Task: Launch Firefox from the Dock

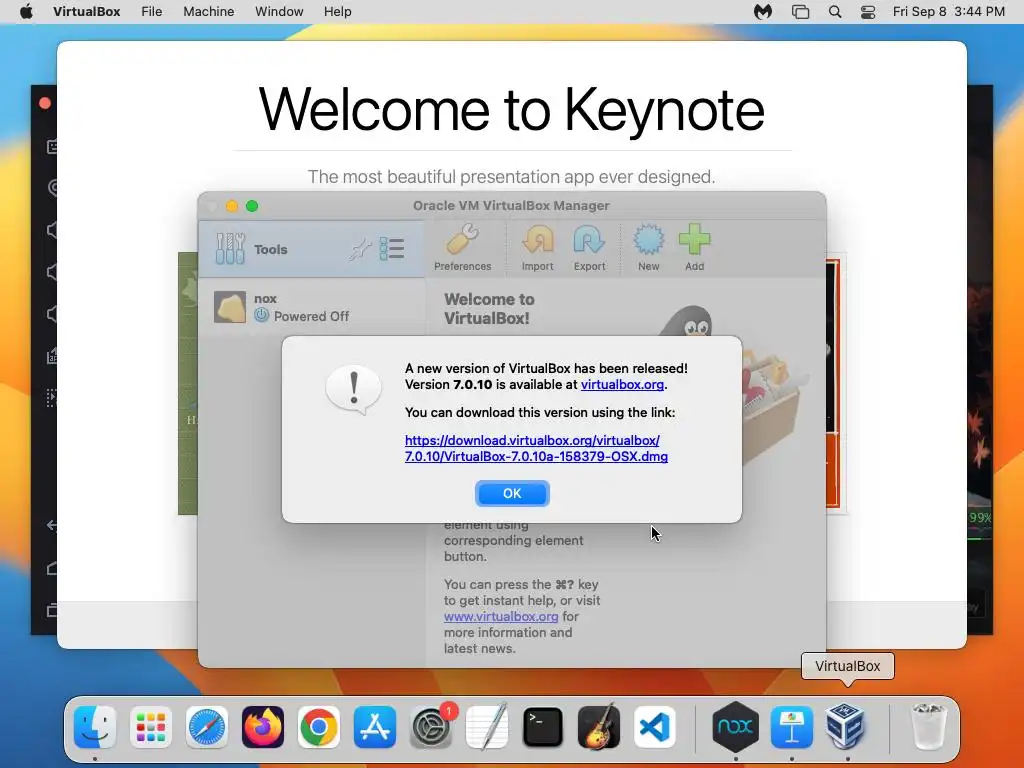Action: tap(263, 727)
